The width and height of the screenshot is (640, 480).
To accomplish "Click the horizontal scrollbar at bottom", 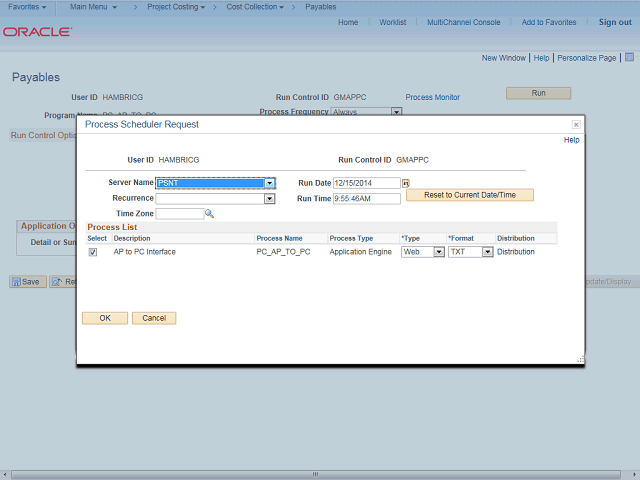I will (x=315, y=474).
